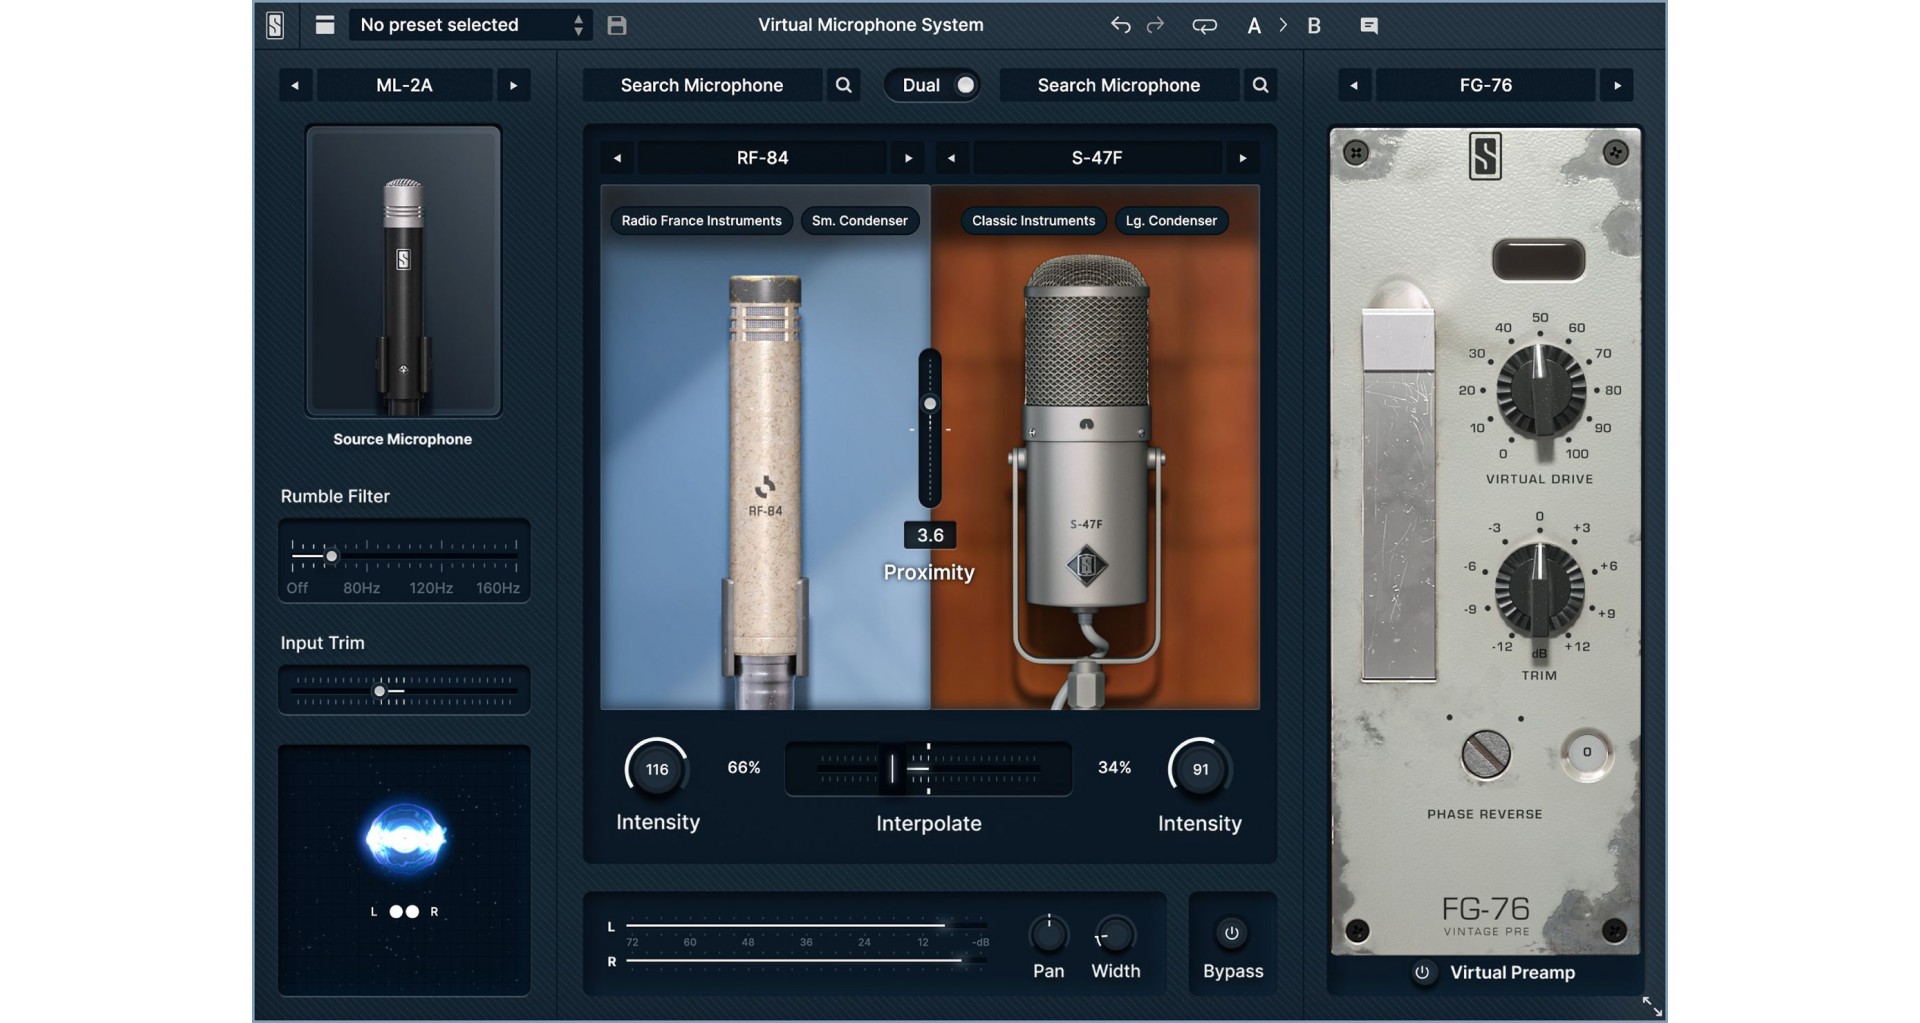Select next source microphone after ML-2A

click(x=513, y=86)
